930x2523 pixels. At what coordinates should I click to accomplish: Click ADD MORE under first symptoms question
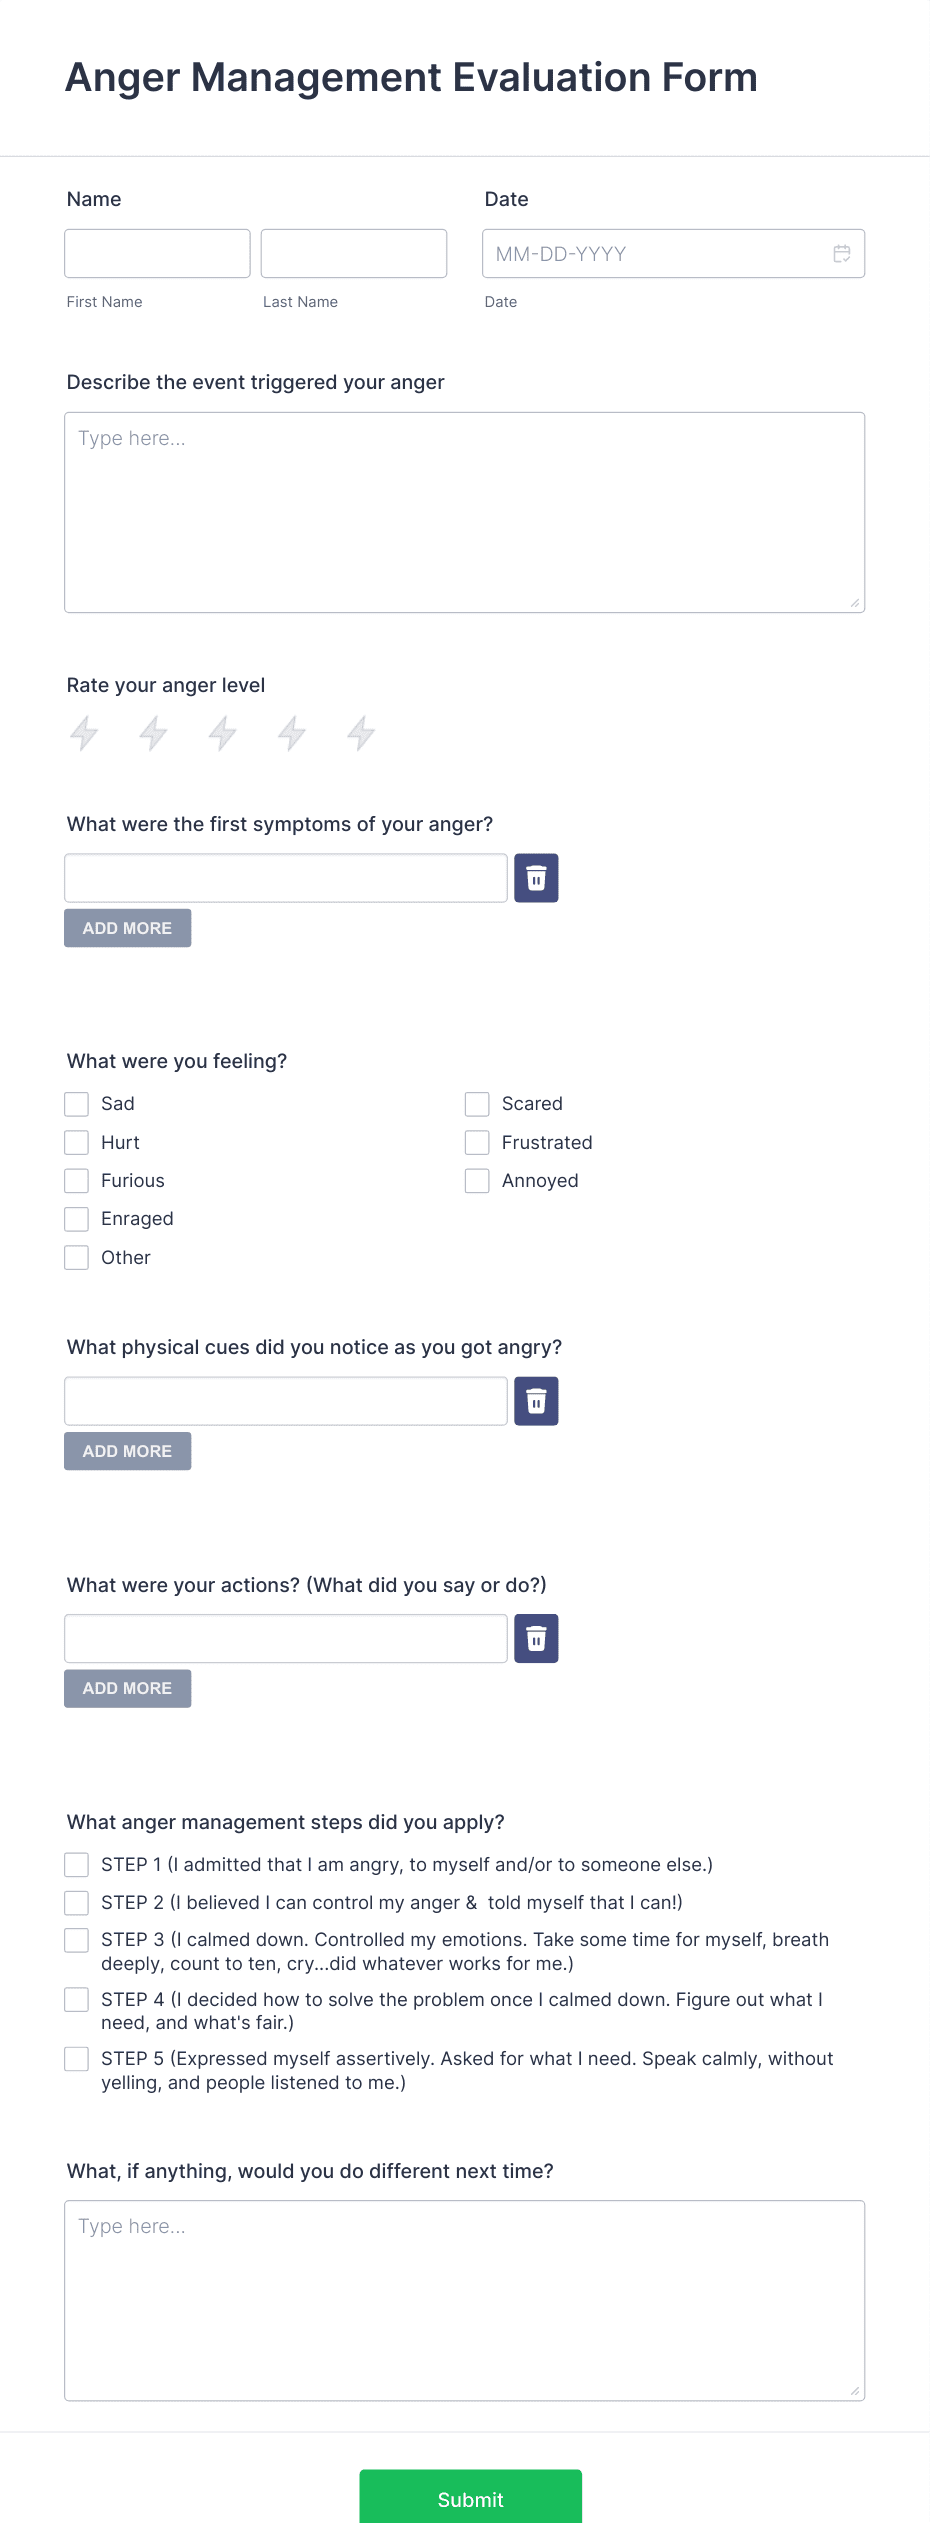tap(127, 927)
